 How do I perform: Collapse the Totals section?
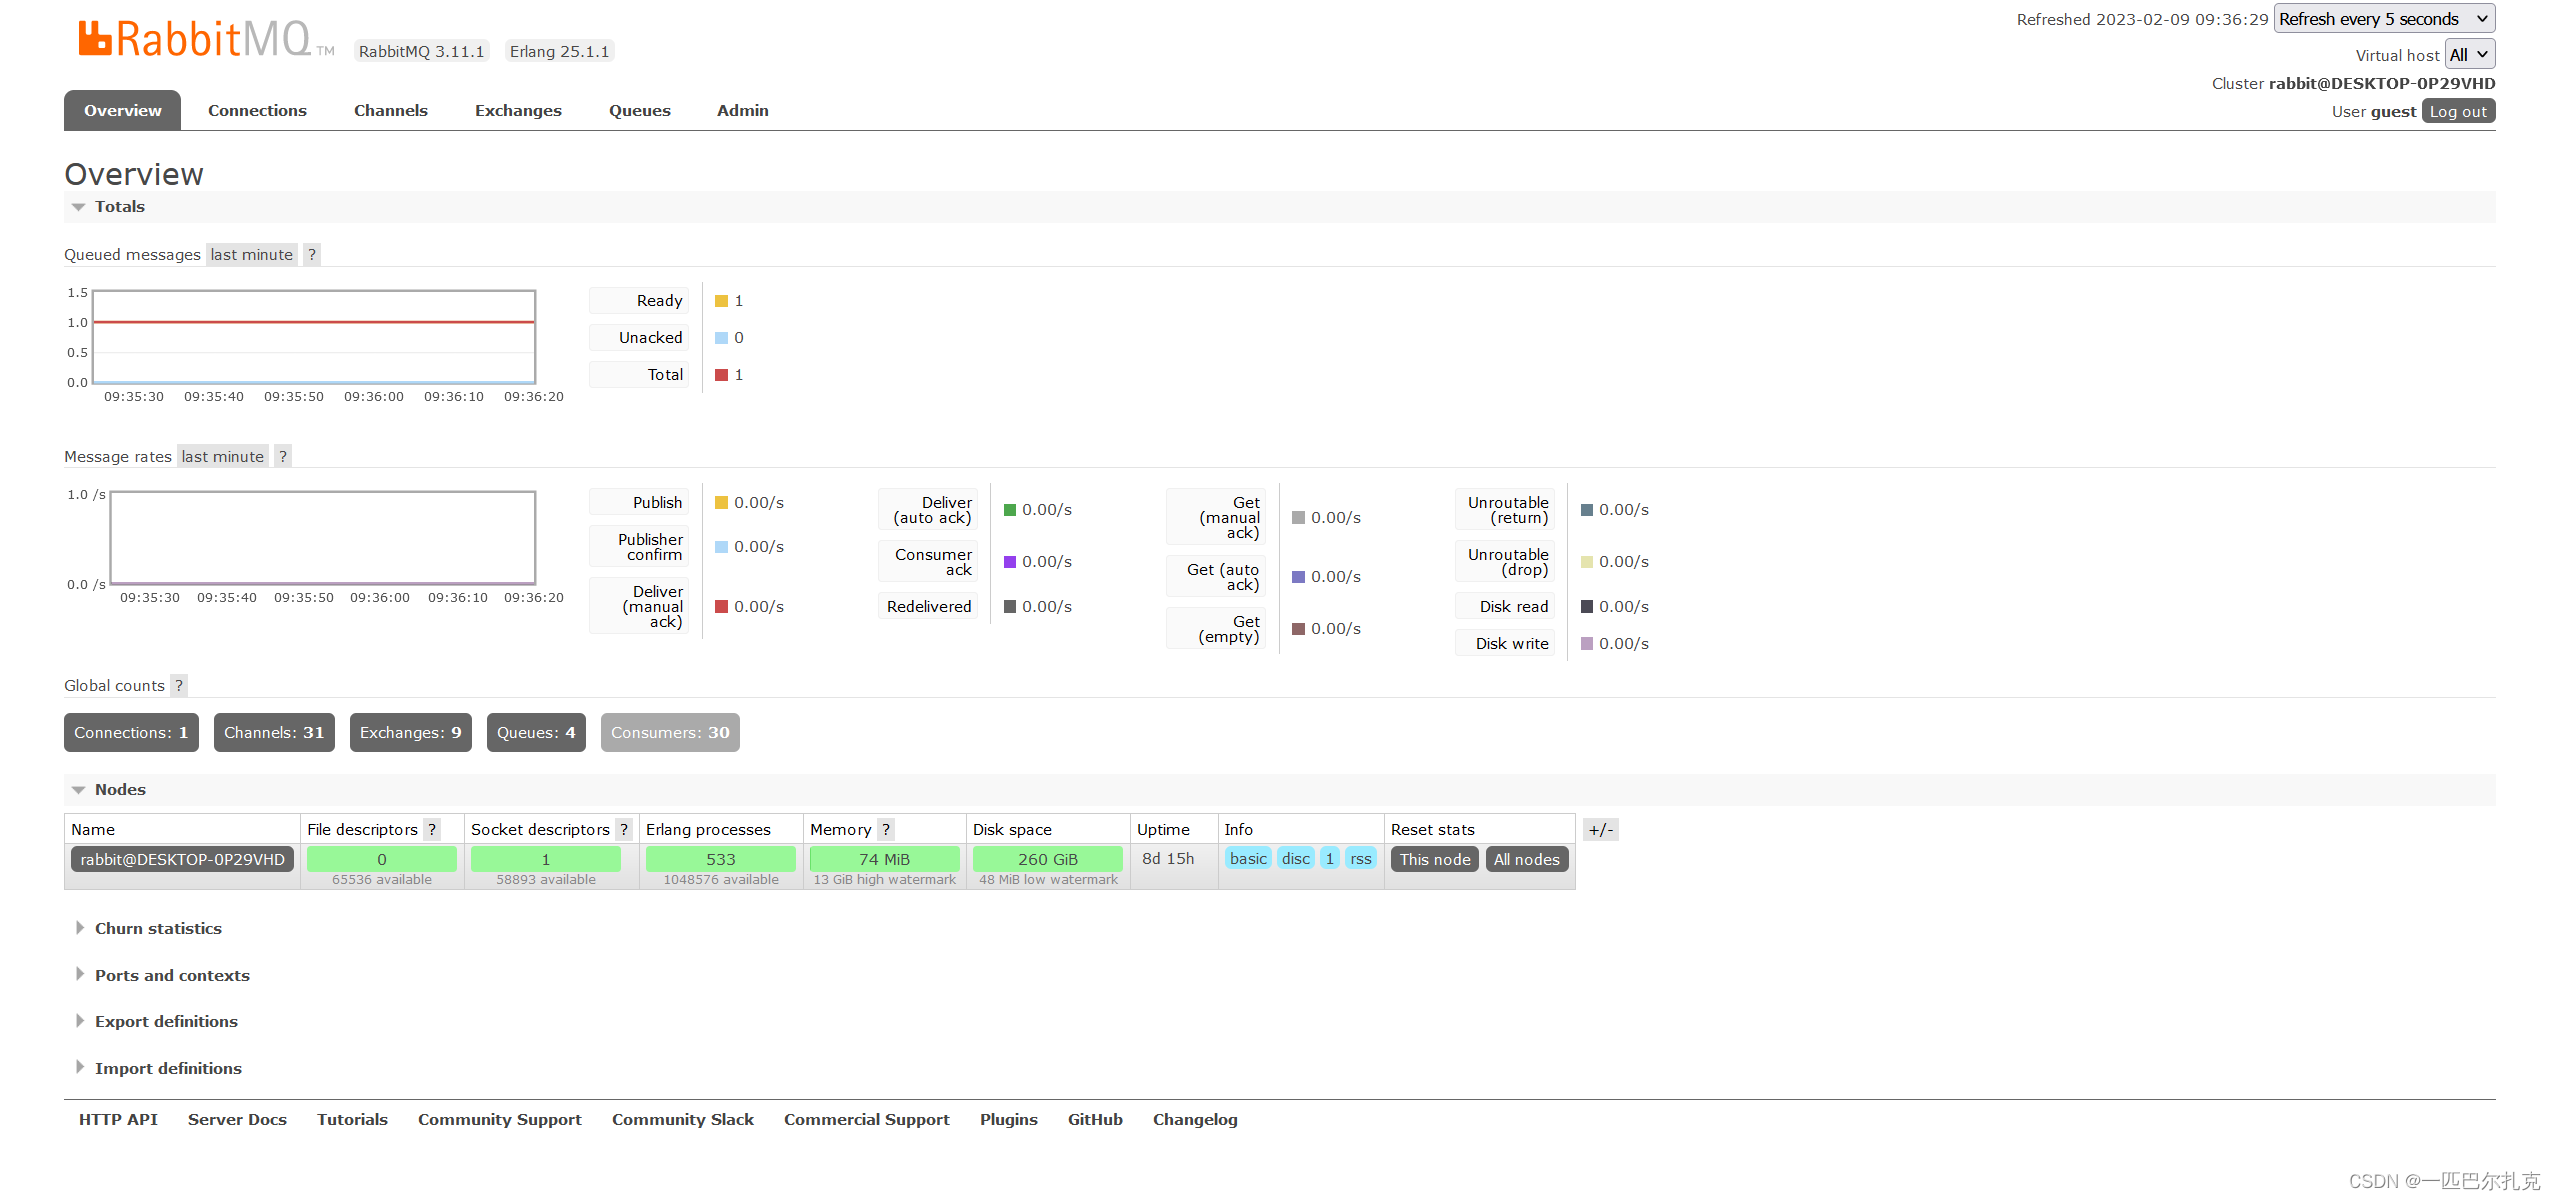click(x=119, y=207)
